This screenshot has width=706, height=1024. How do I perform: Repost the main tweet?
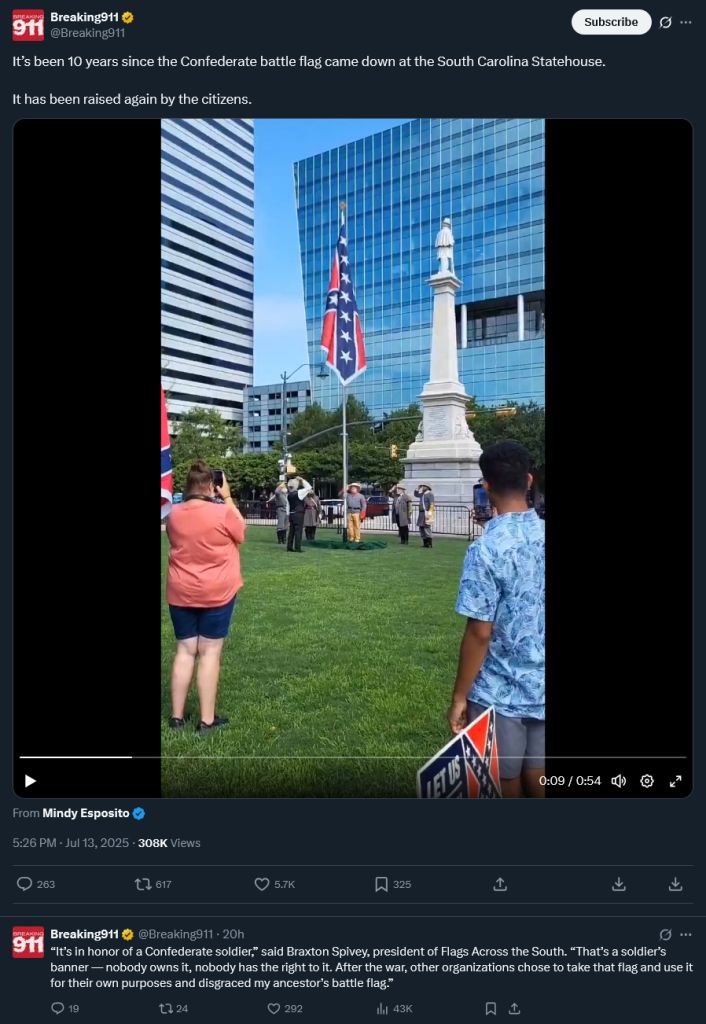pyautogui.click(x=142, y=884)
